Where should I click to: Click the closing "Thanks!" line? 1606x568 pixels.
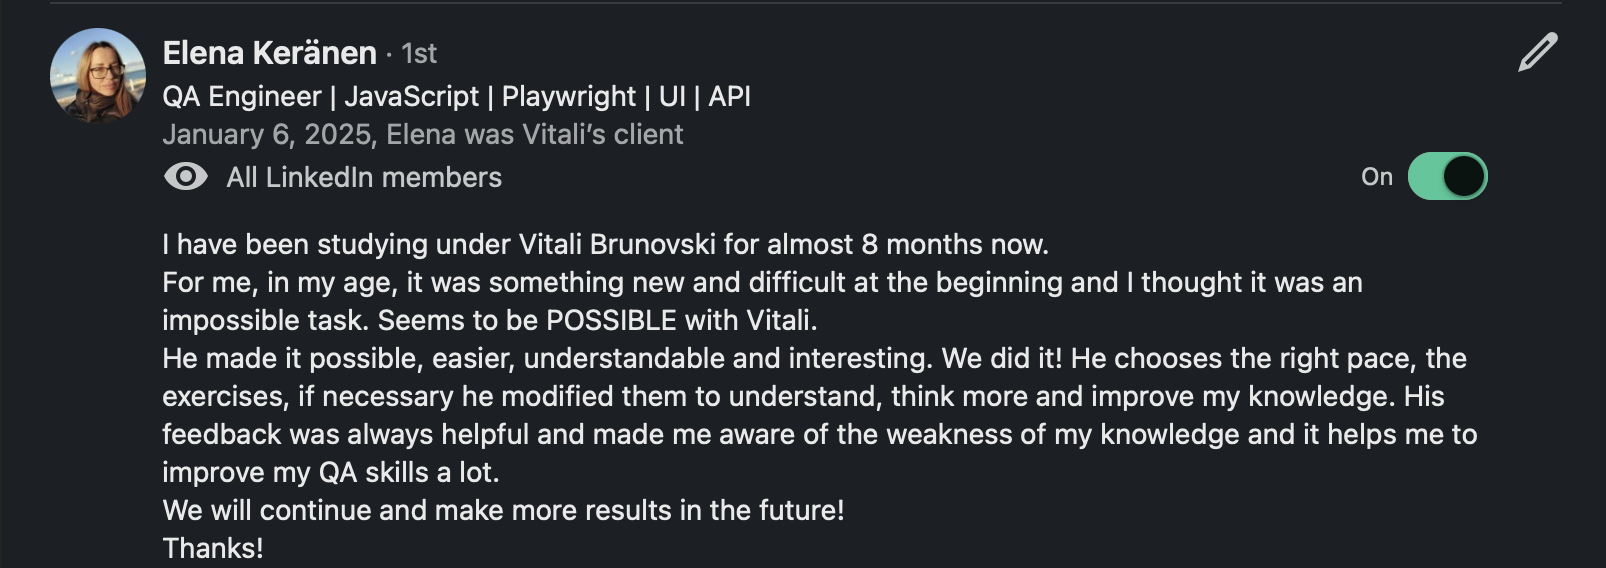click(213, 549)
